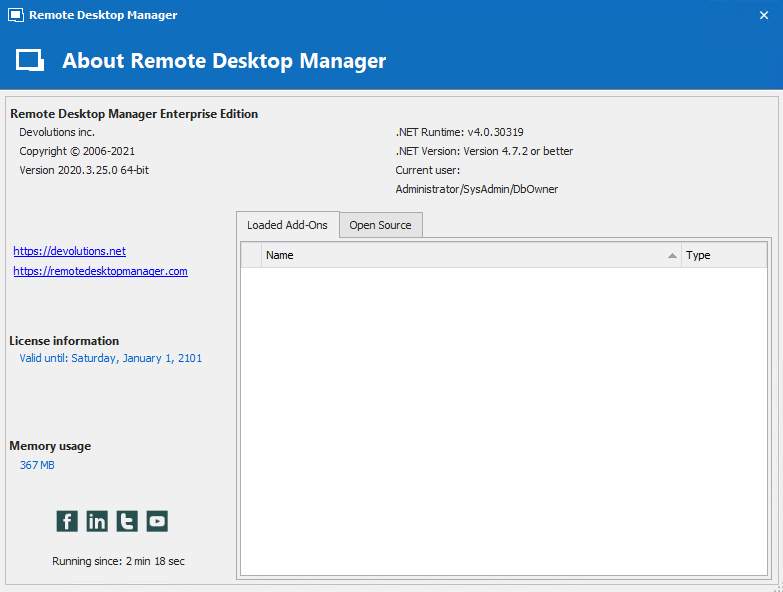
Task: Open the Facebook social icon
Action: coord(67,521)
